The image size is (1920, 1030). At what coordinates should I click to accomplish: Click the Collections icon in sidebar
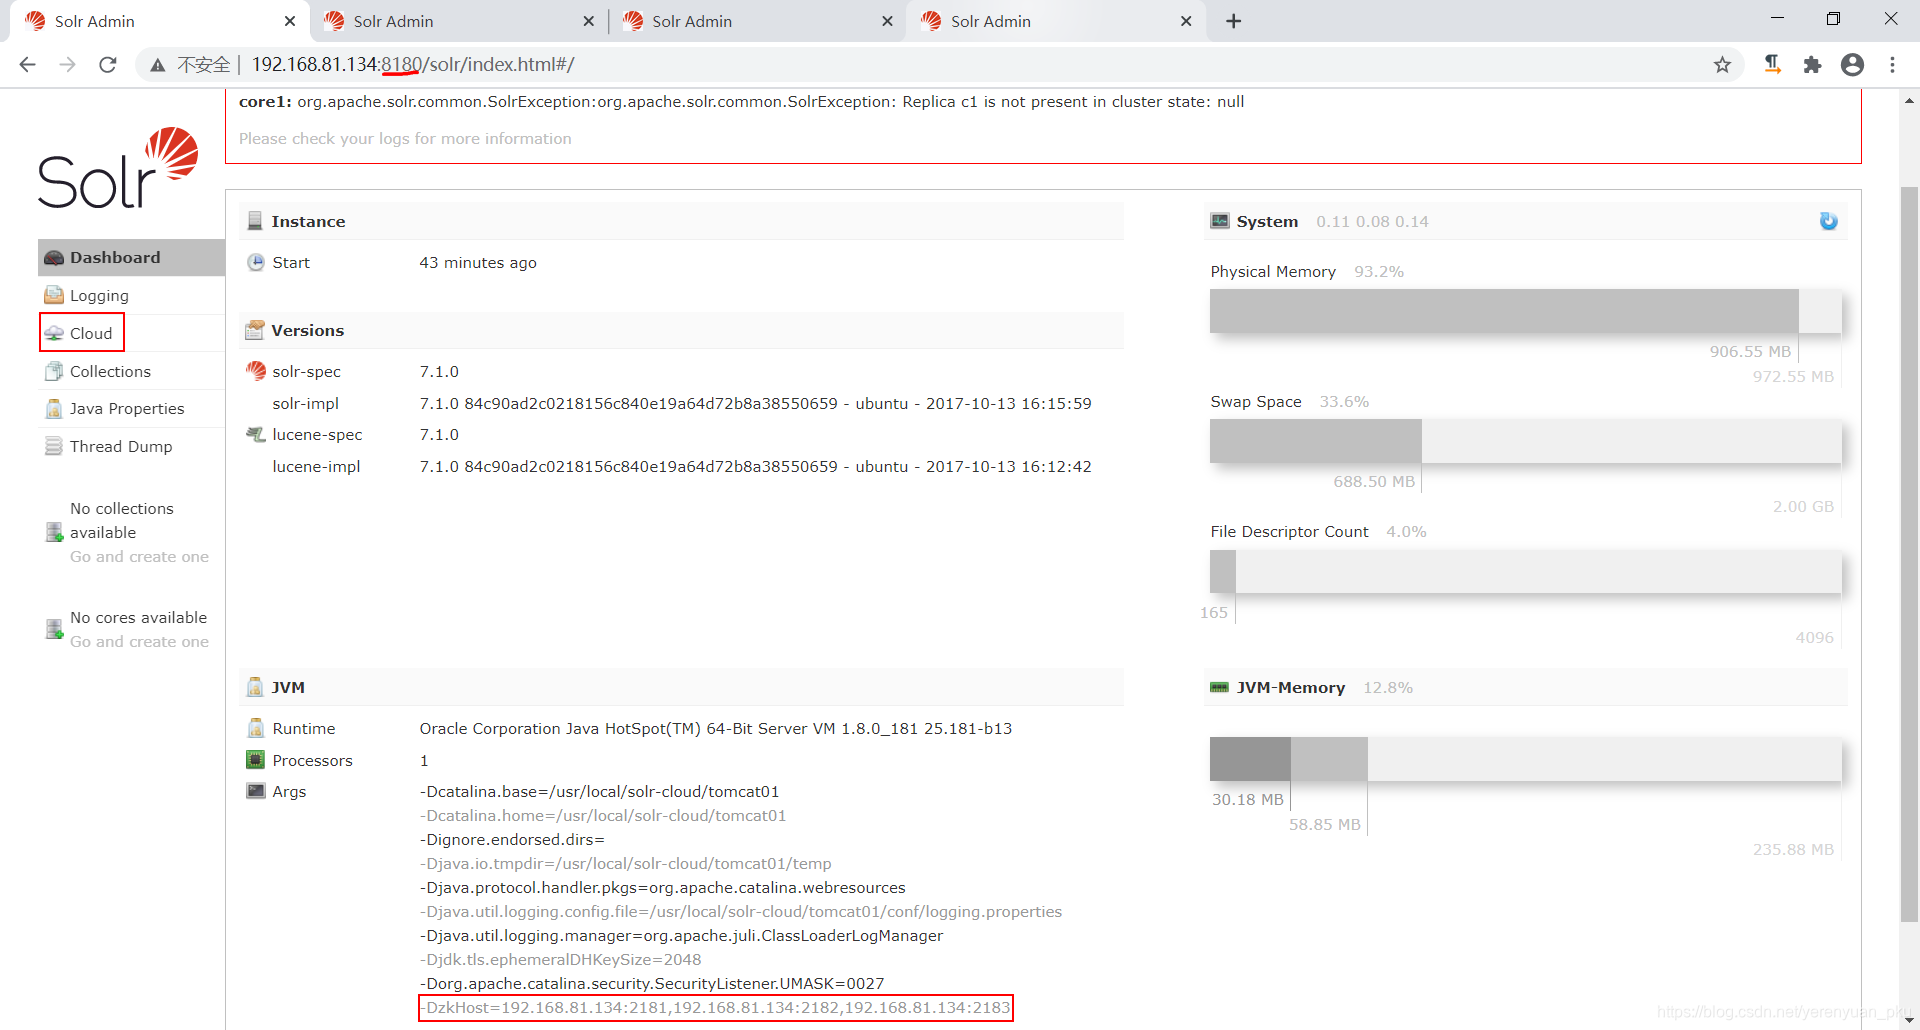(54, 371)
